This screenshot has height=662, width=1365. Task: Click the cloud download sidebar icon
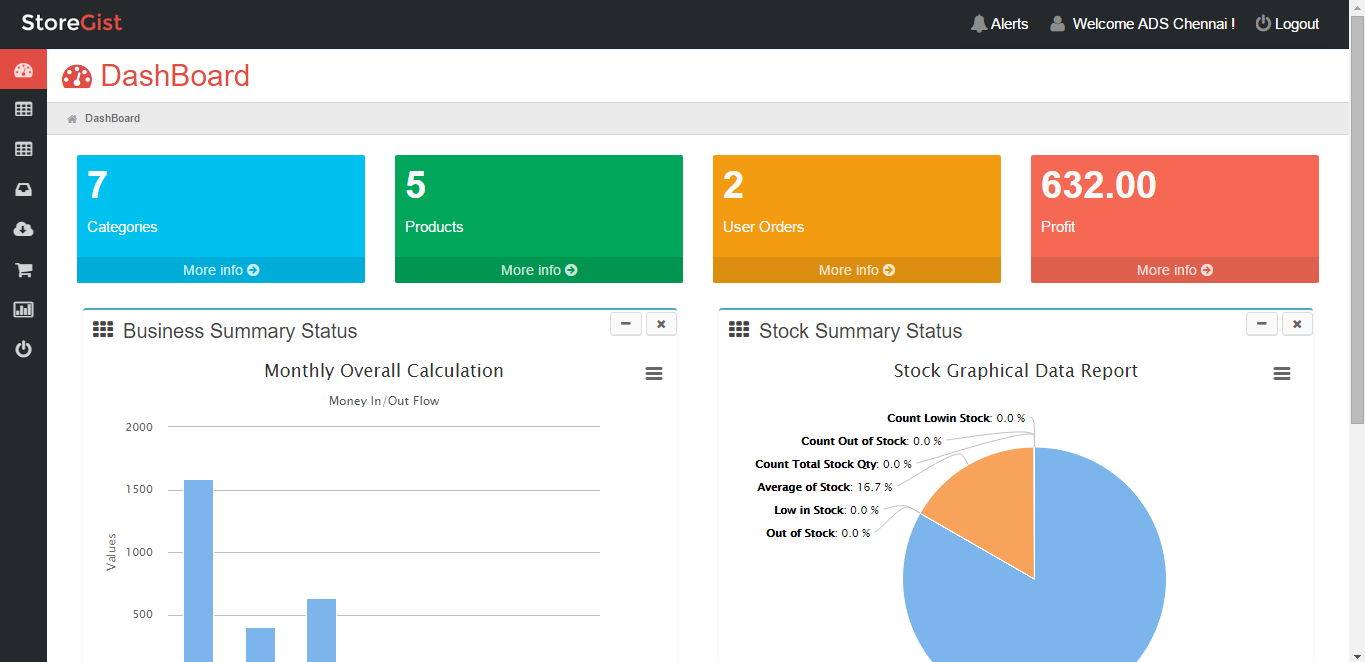click(23, 229)
